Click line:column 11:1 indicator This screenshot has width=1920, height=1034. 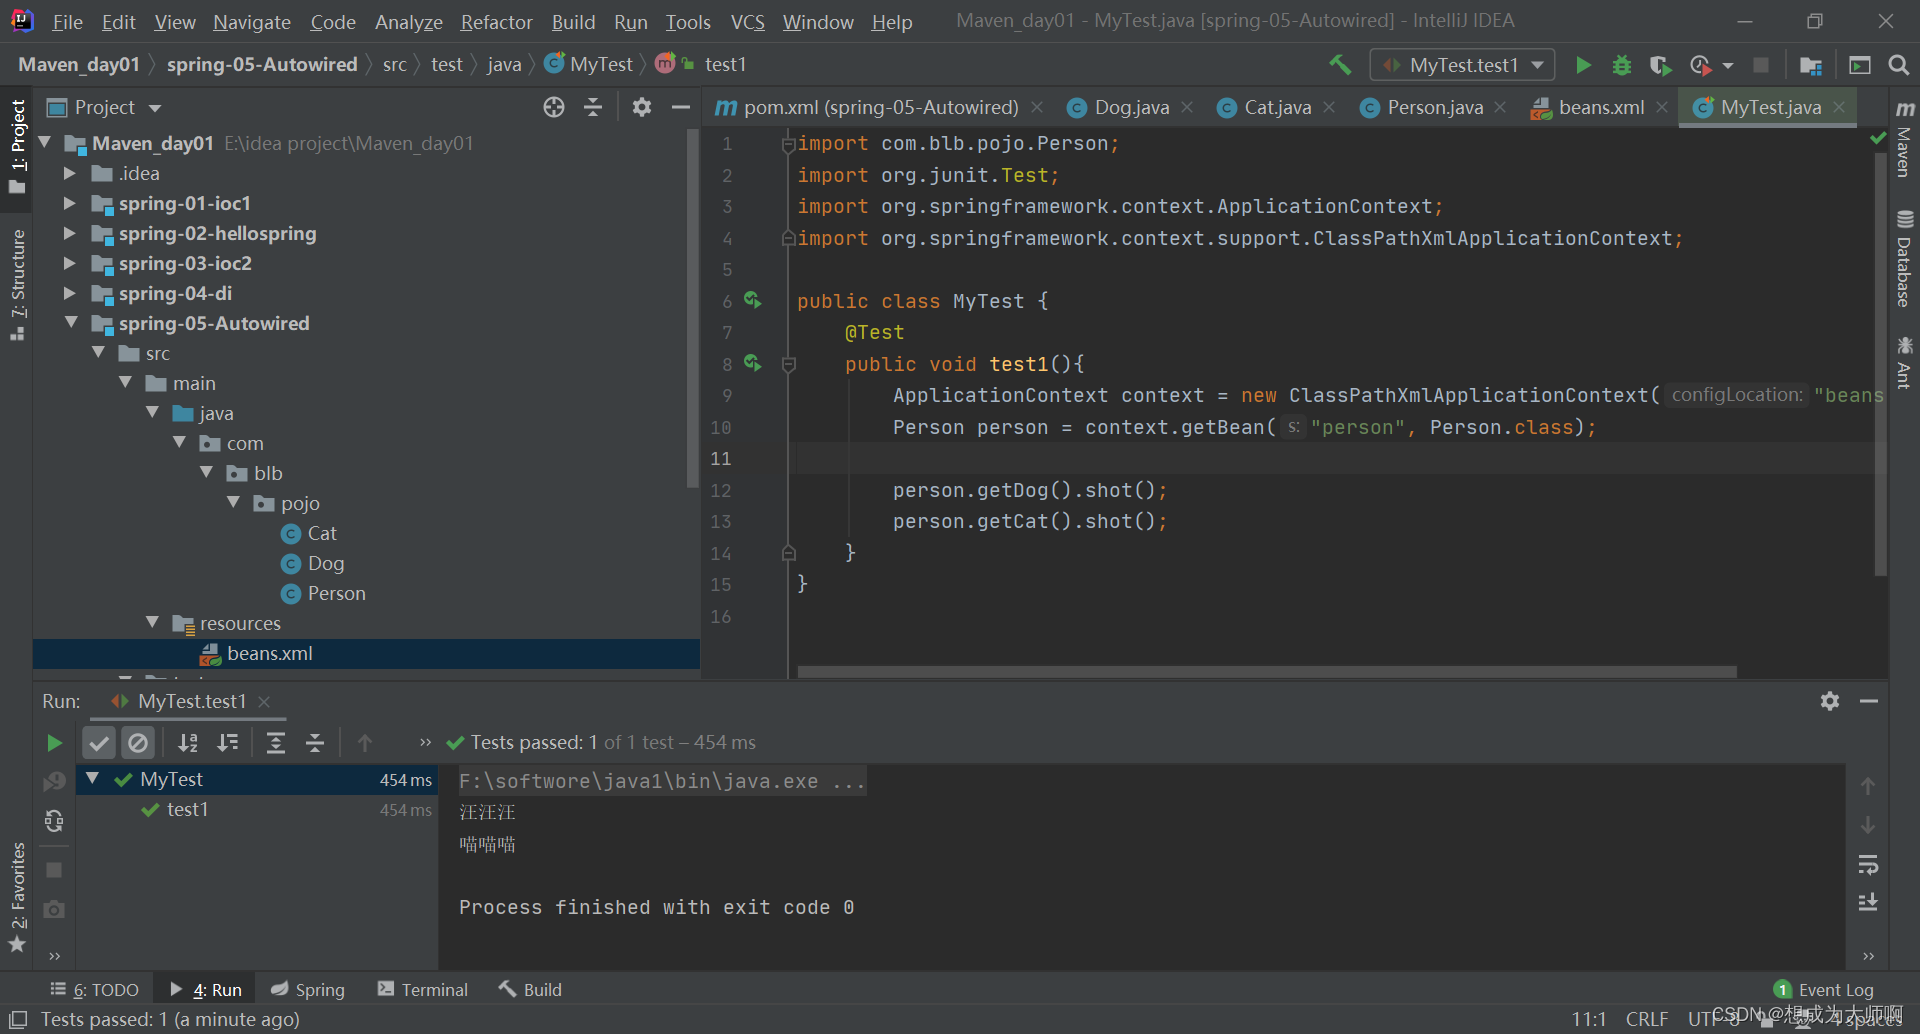(1588, 1019)
